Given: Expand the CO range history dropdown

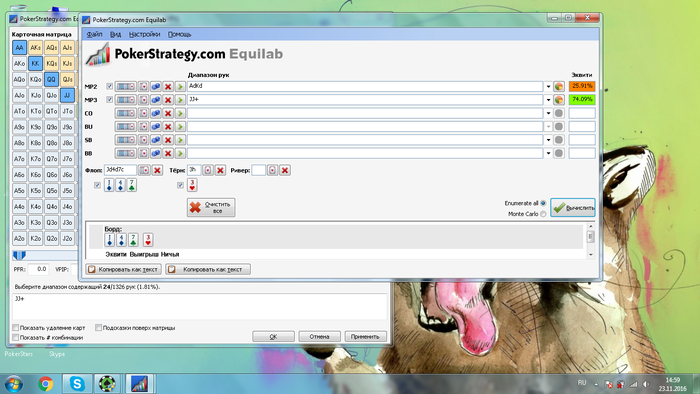Looking at the screenshot, I should (548, 113).
